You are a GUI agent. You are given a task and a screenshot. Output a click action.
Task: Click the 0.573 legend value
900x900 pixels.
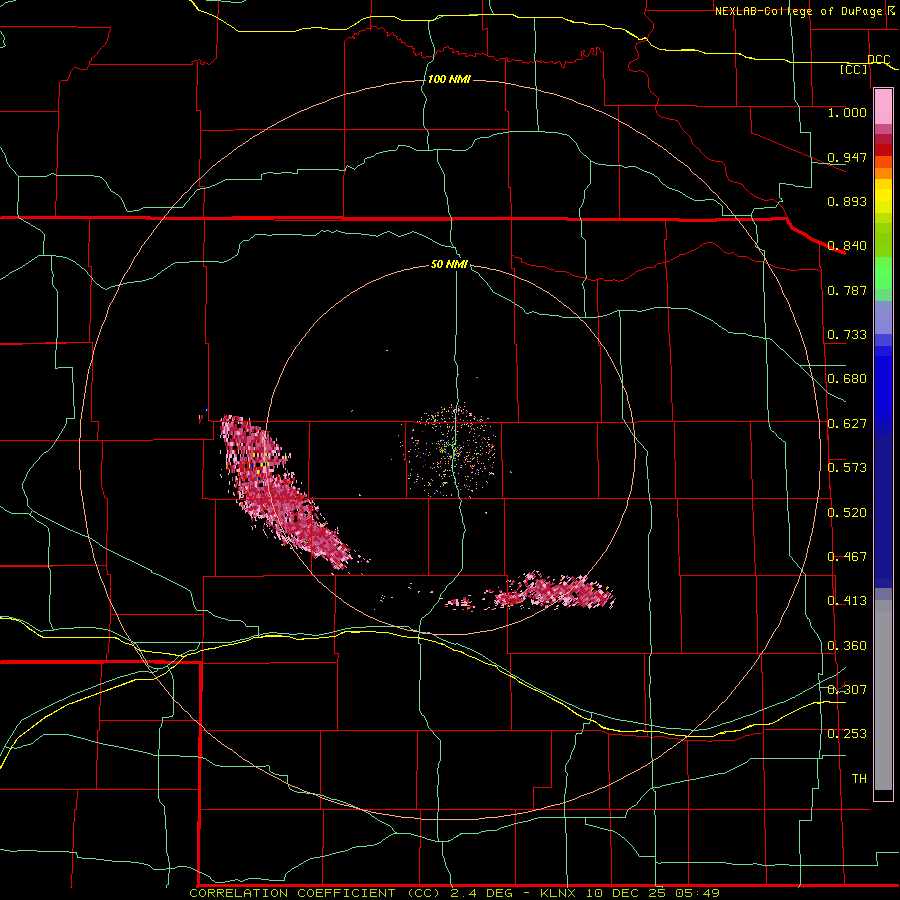tap(847, 468)
